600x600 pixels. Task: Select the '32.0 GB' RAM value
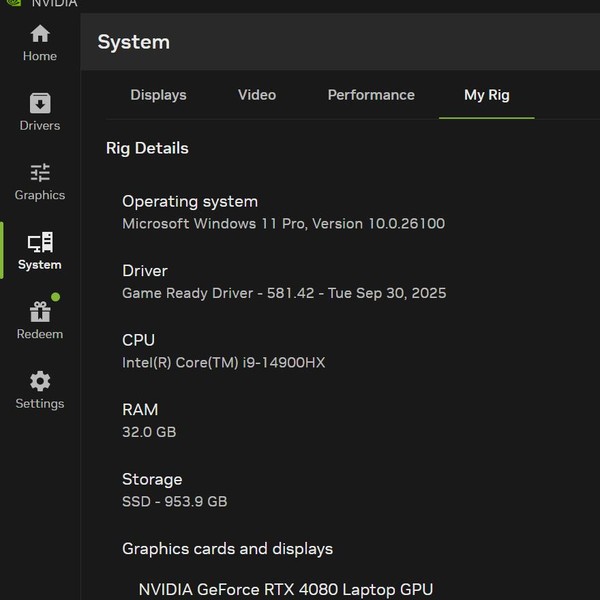pos(149,432)
